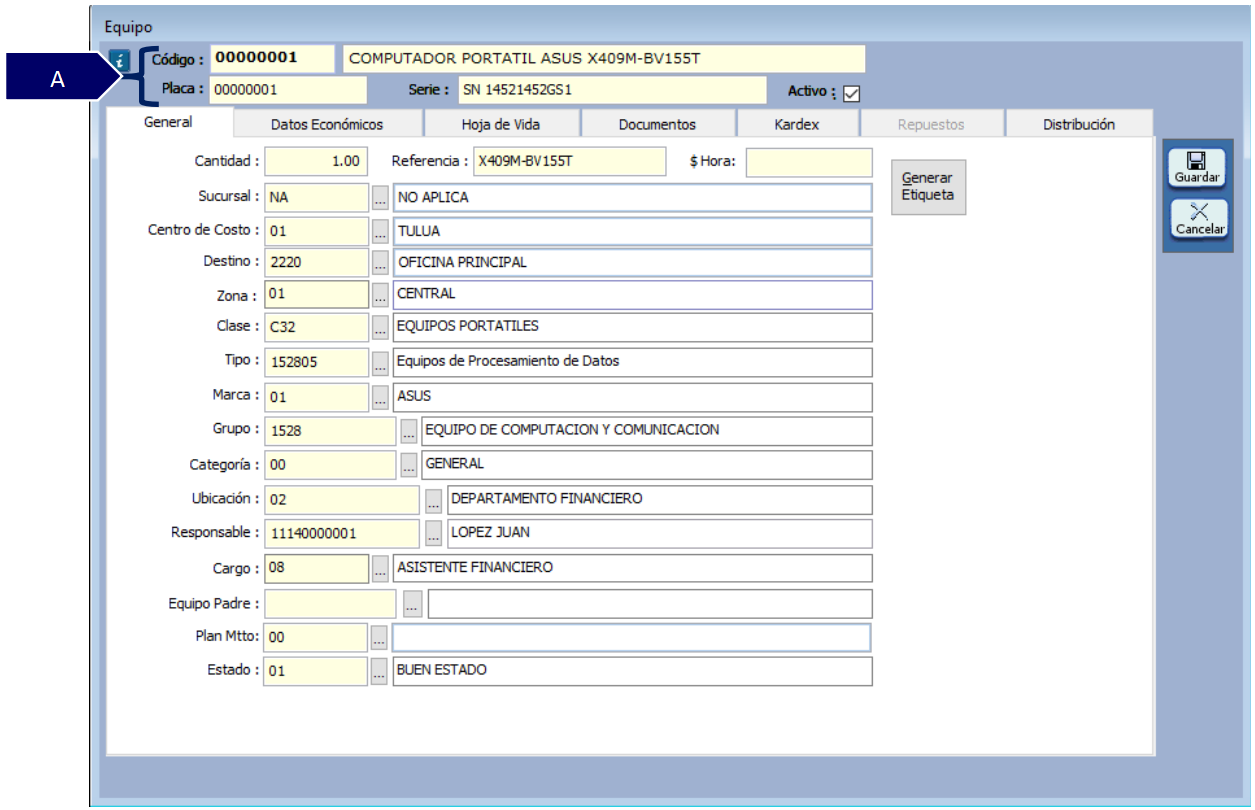Click Equipos de Procesamiento de Datos text
The height and width of the screenshot is (810, 1255).
[508, 361]
